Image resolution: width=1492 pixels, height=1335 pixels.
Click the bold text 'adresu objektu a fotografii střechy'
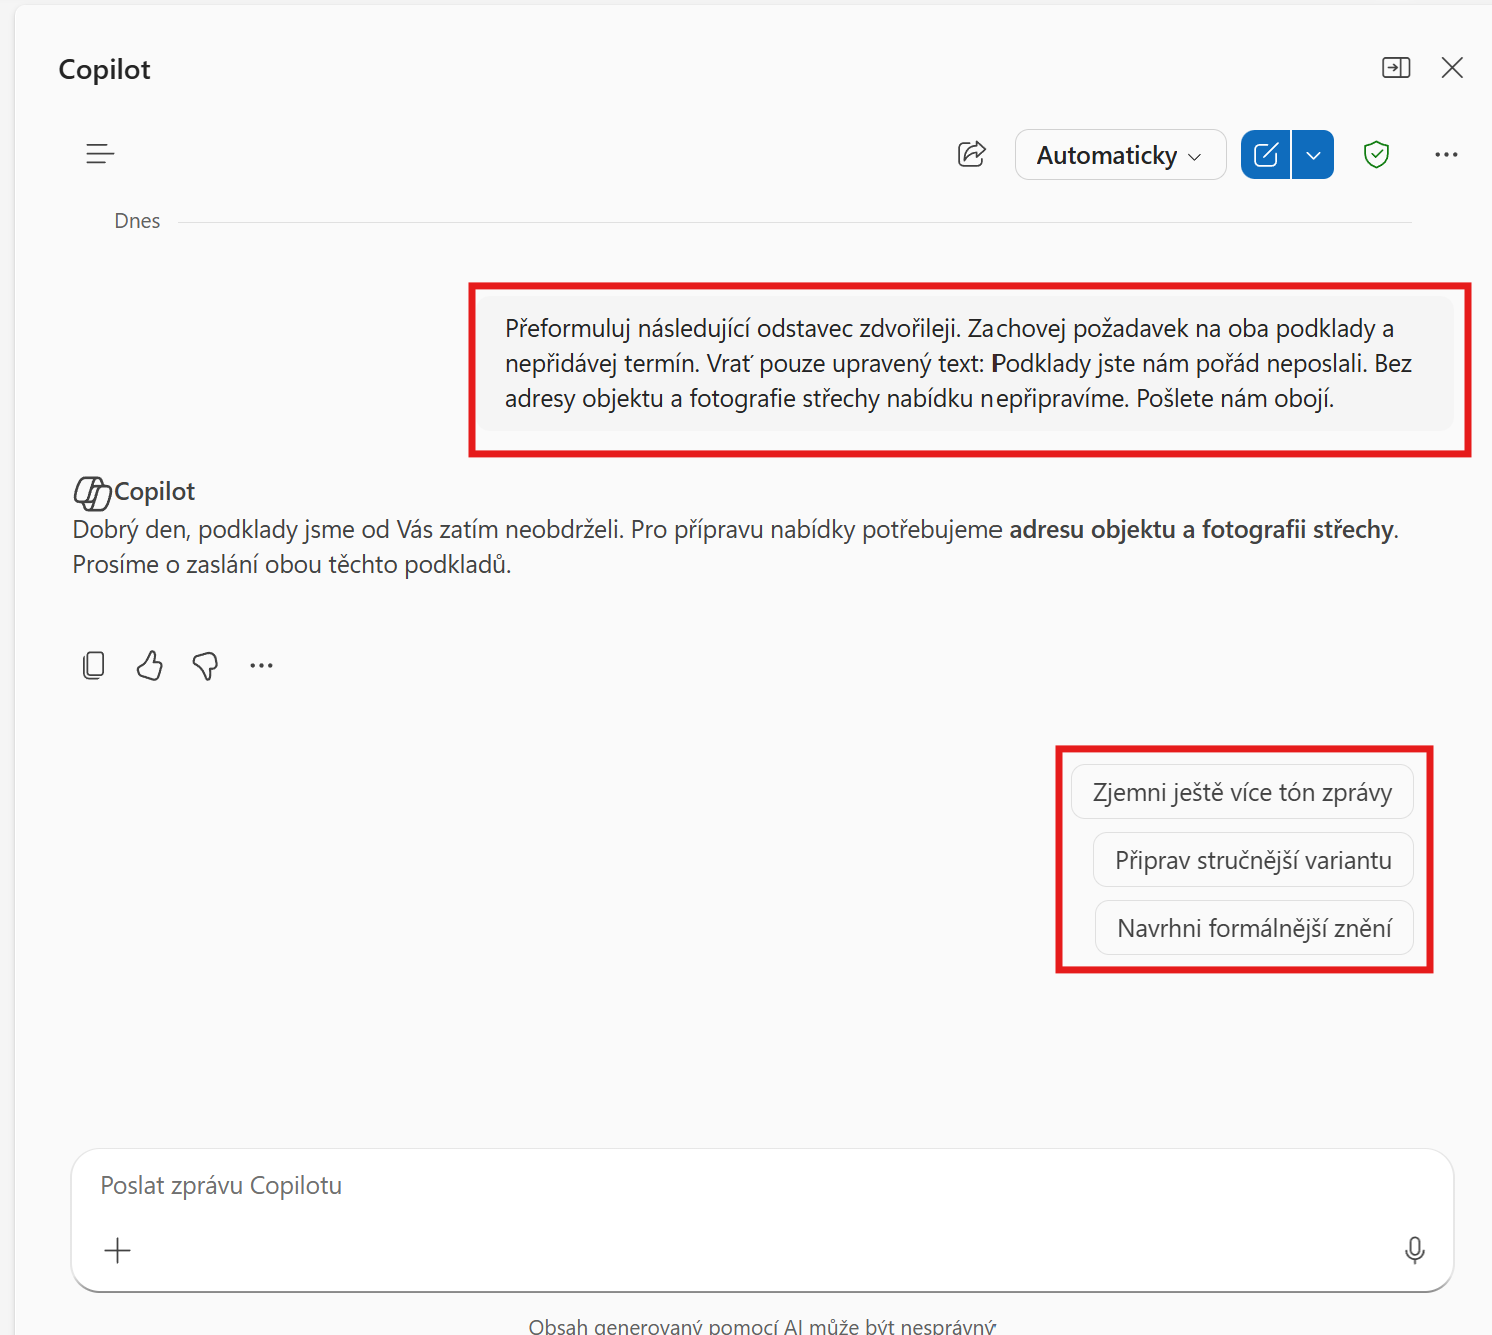click(x=1201, y=529)
